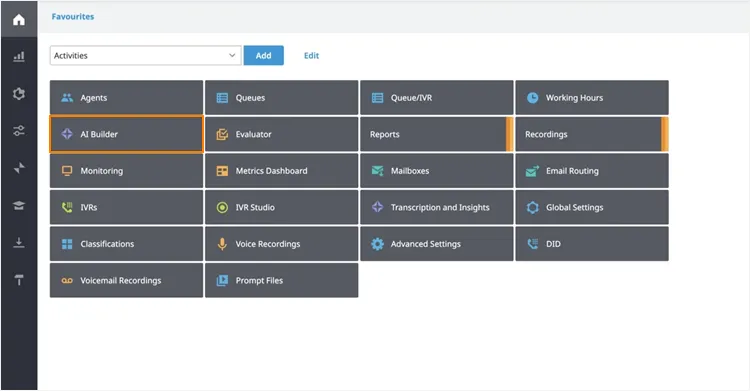This screenshot has width=750, height=391.
Task: Click the AI Builder label text
Action: tap(99, 134)
